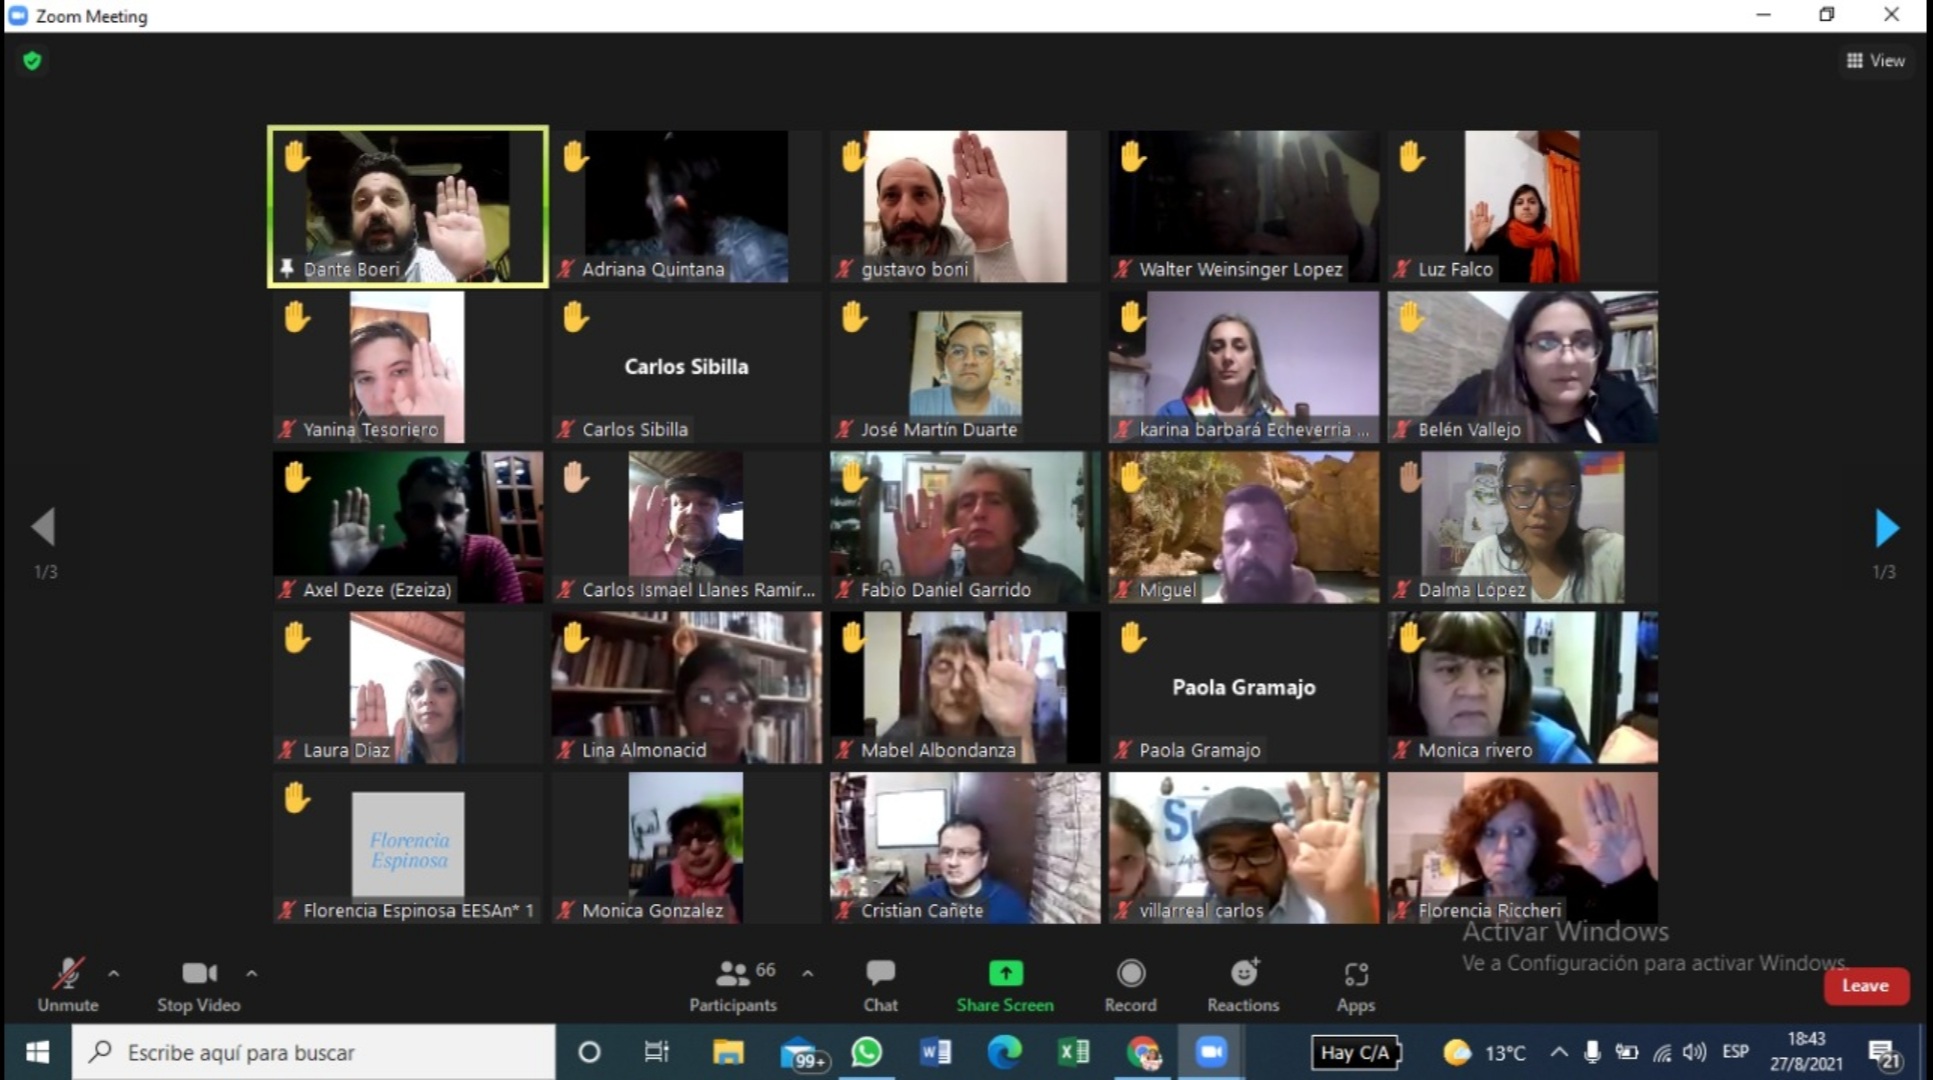Start recording with the Record button

(x=1130, y=986)
